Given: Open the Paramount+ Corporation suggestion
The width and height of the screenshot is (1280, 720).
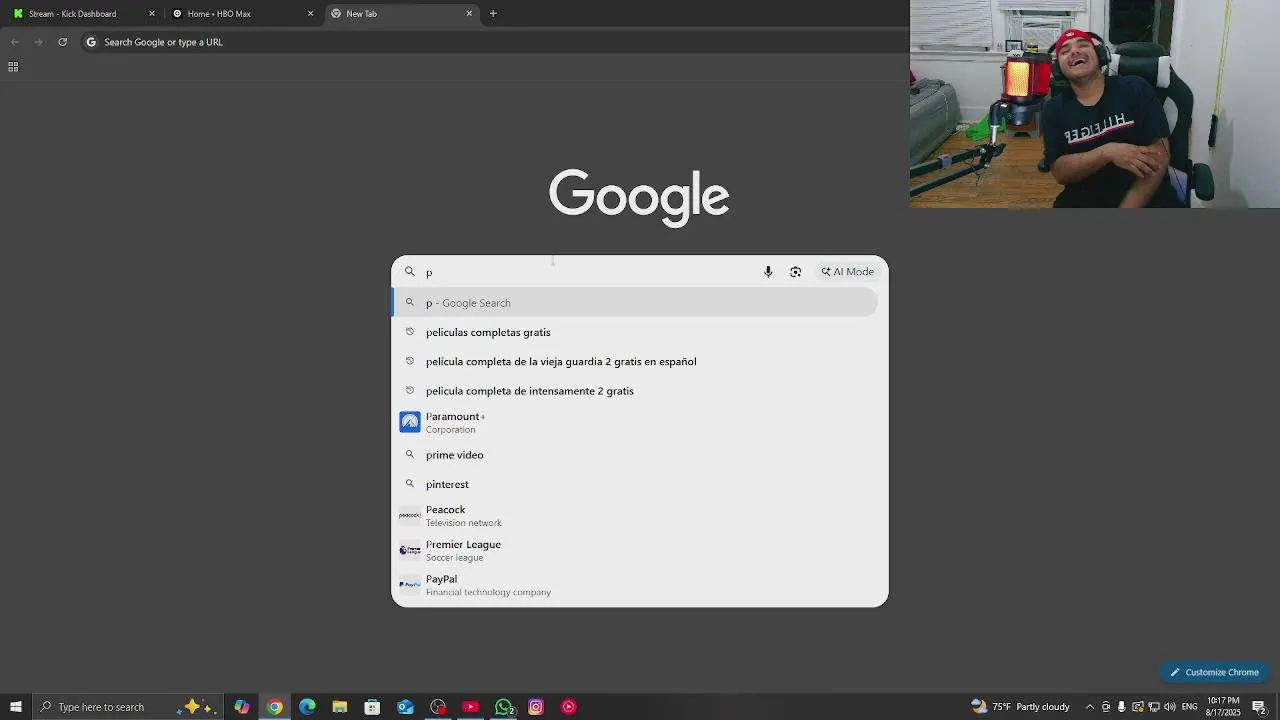Looking at the screenshot, I should tap(634, 422).
